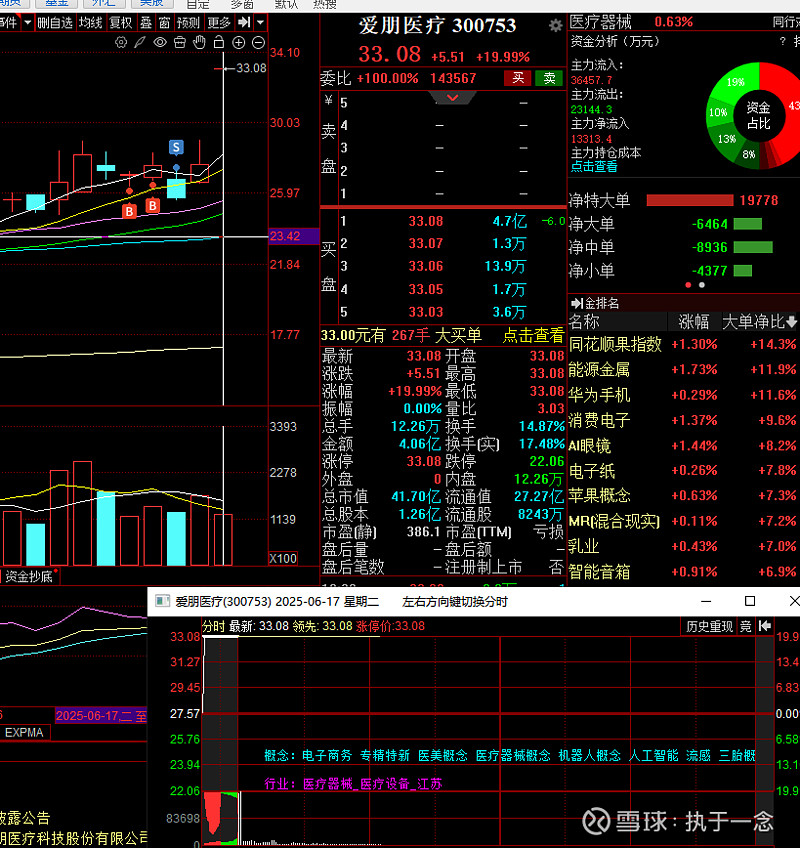Select the hand pan tool

199,42
